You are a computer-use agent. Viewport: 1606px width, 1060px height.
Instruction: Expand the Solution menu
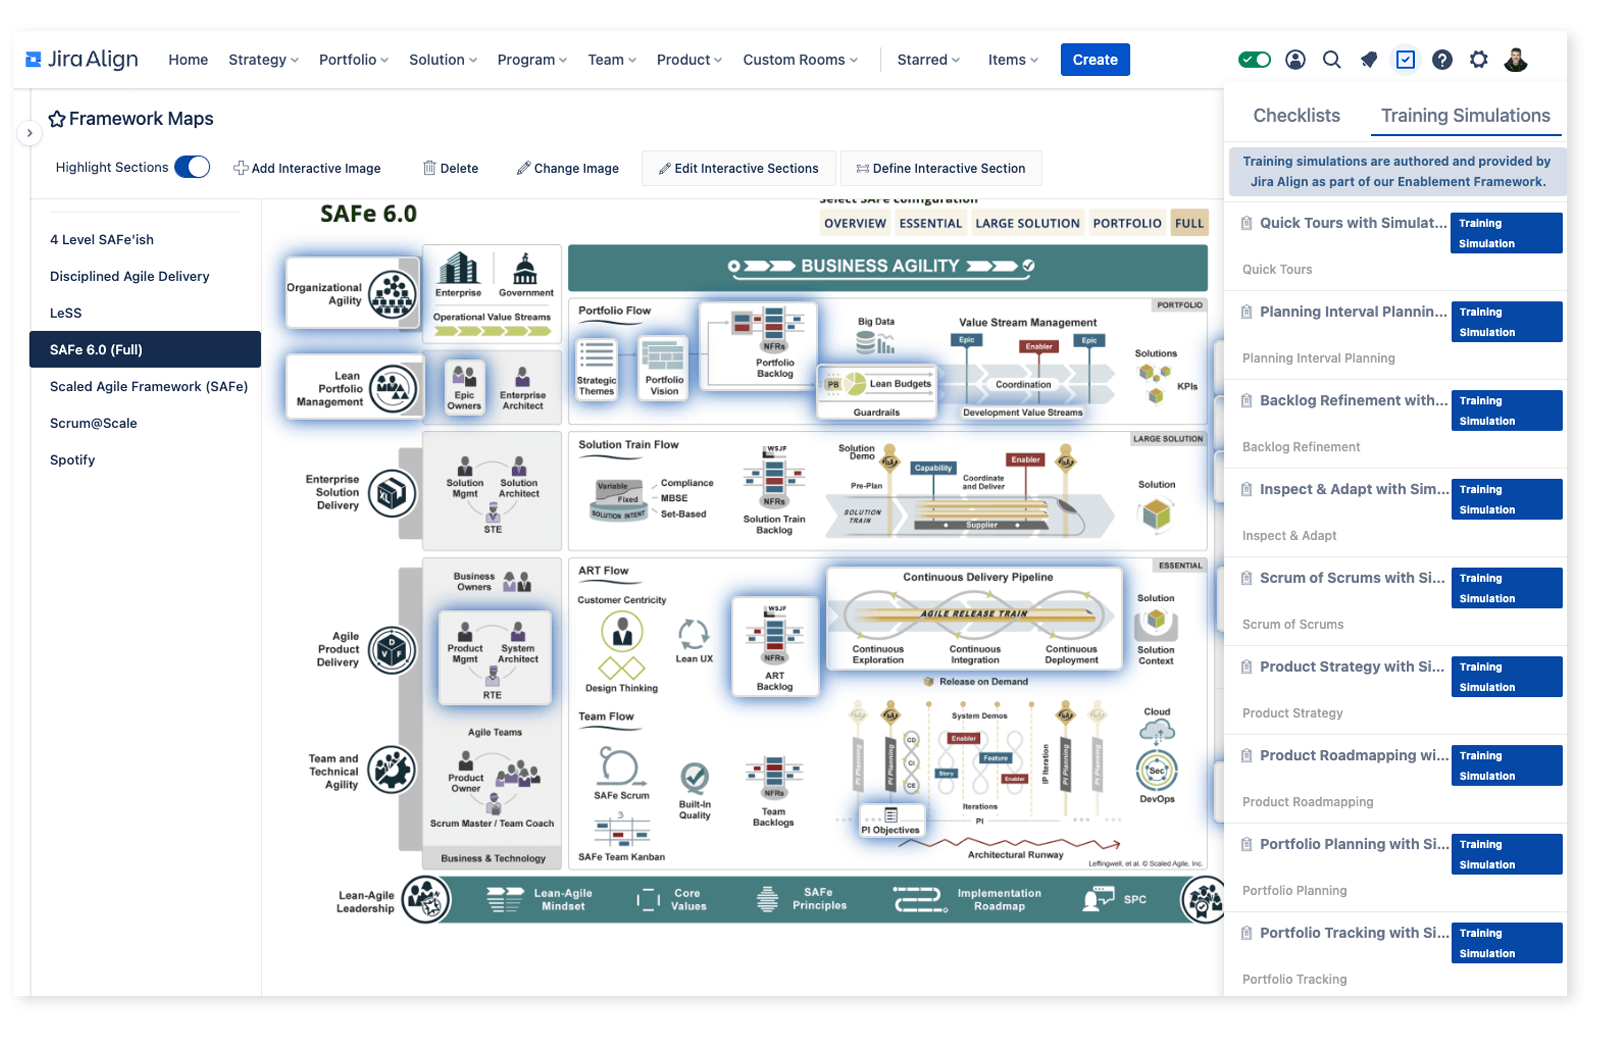pyautogui.click(x=443, y=60)
